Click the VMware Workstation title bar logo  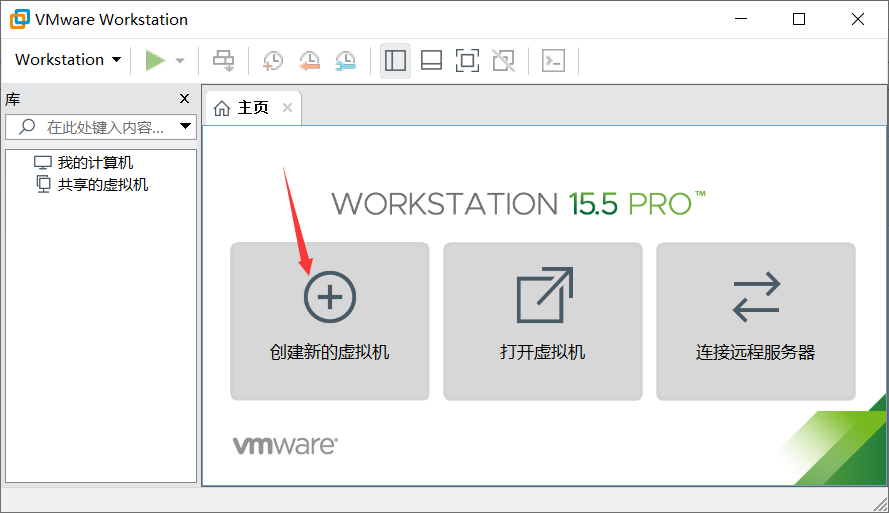pyautogui.click(x=19, y=19)
